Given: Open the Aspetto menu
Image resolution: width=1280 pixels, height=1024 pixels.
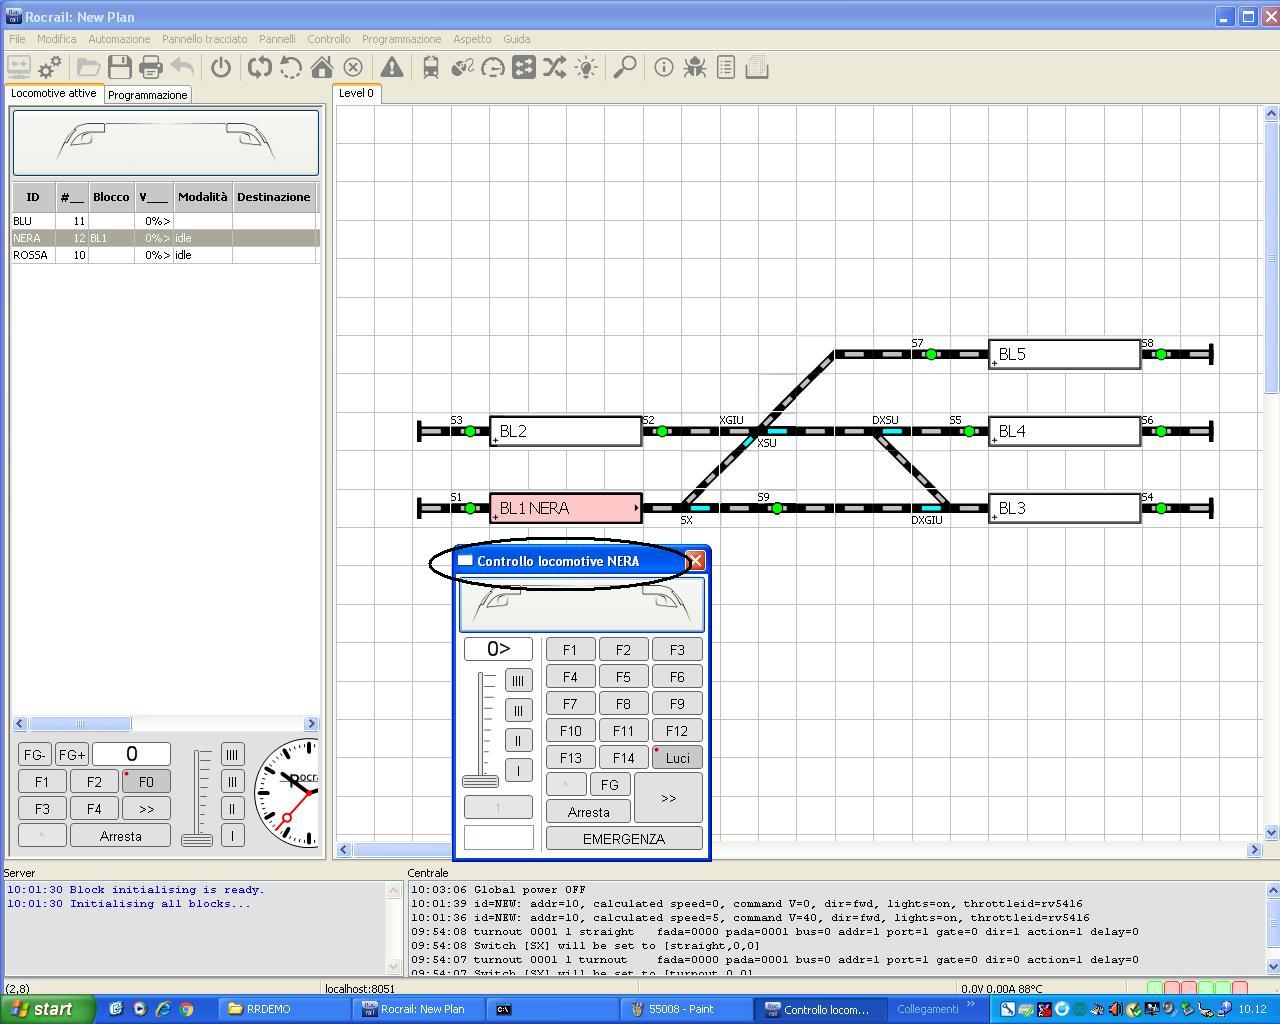Looking at the screenshot, I should [x=472, y=39].
